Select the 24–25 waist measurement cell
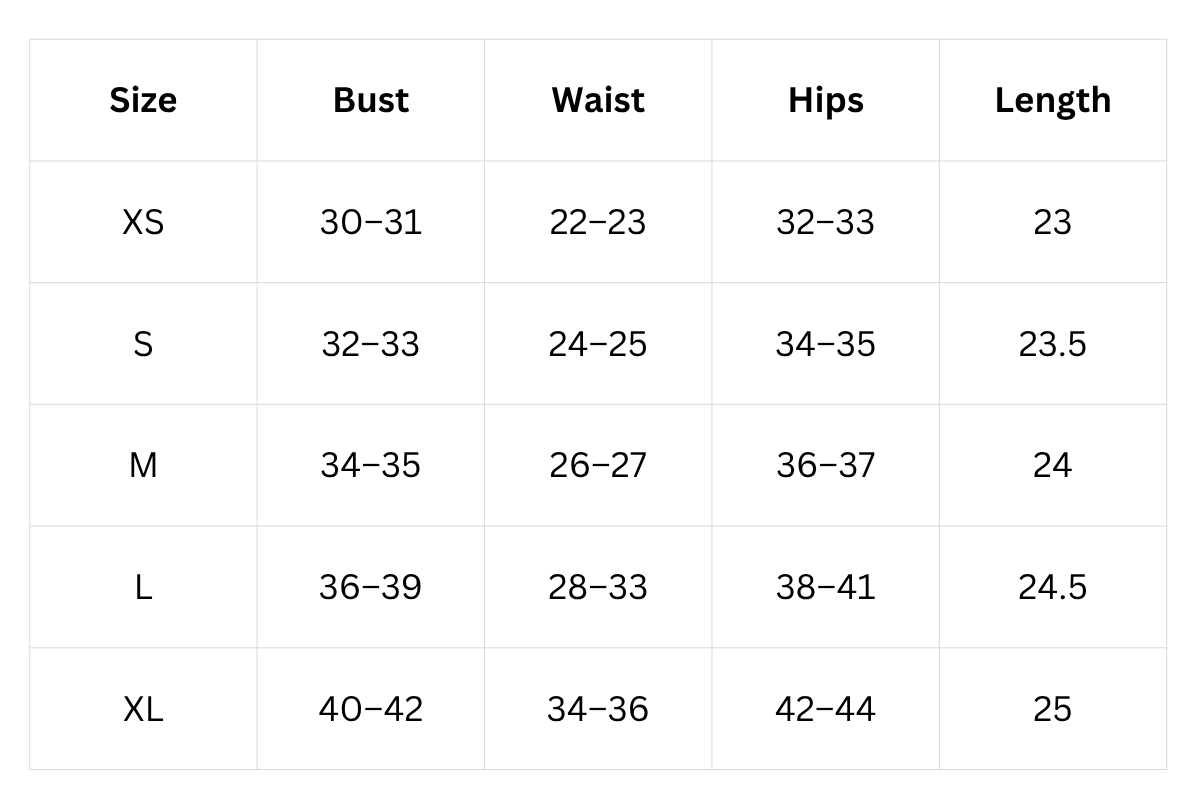 598,344
